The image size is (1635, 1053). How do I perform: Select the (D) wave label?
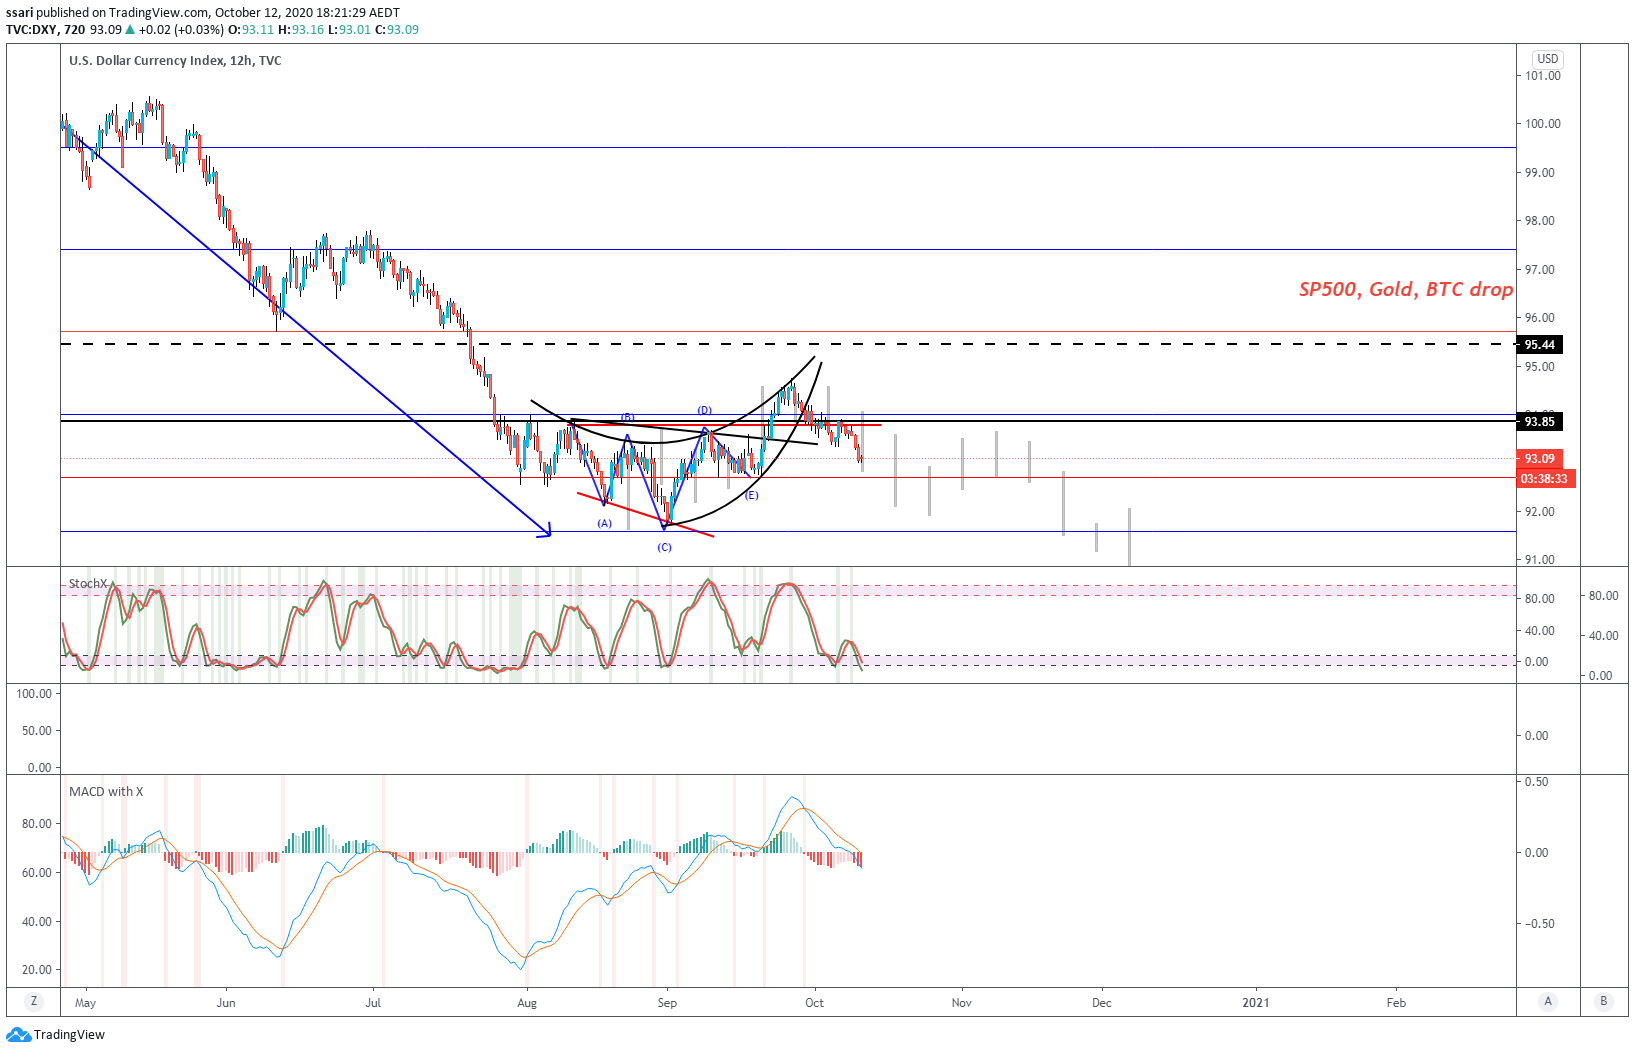(x=705, y=410)
